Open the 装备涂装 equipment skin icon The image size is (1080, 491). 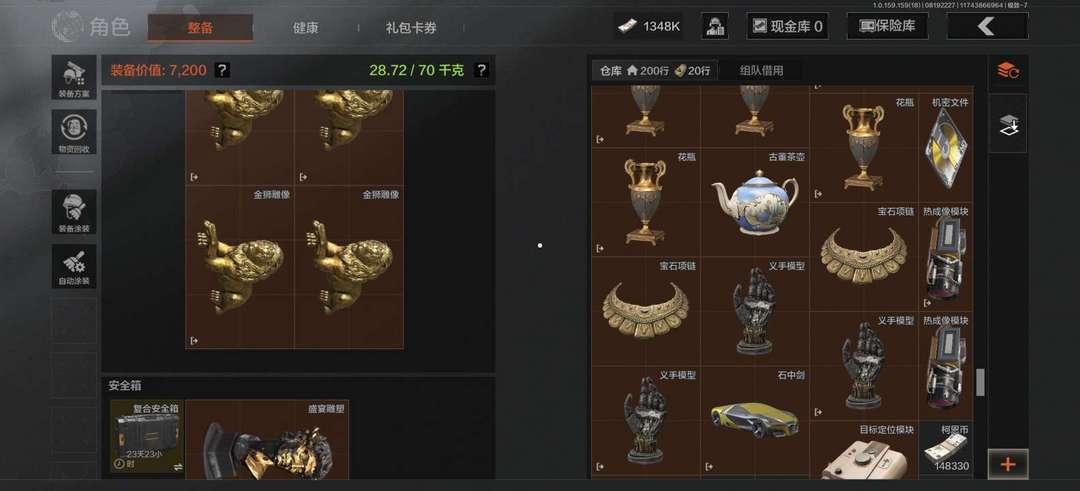(x=74, y=211)
